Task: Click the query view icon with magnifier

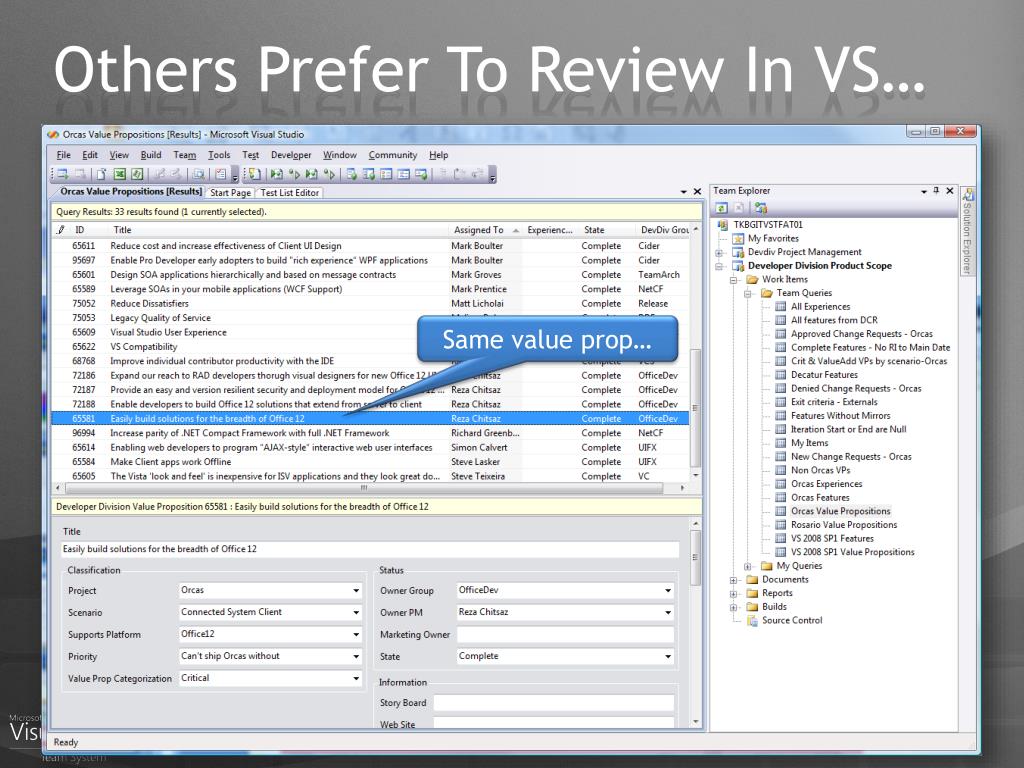Action: pyautogui.click(x=199, y=174)
